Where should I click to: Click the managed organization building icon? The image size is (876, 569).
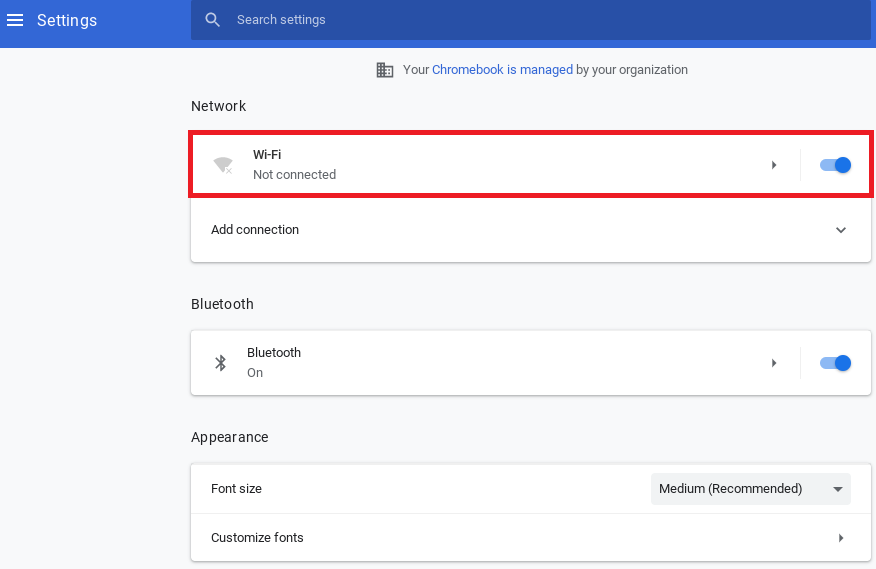pos(384,70)
